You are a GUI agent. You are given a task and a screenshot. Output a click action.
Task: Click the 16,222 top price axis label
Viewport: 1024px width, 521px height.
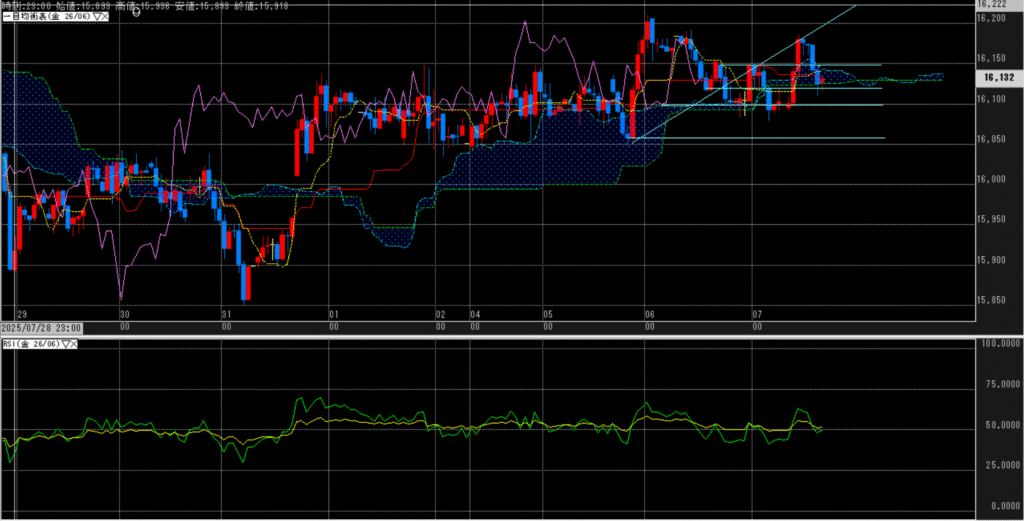coord(991,4)
